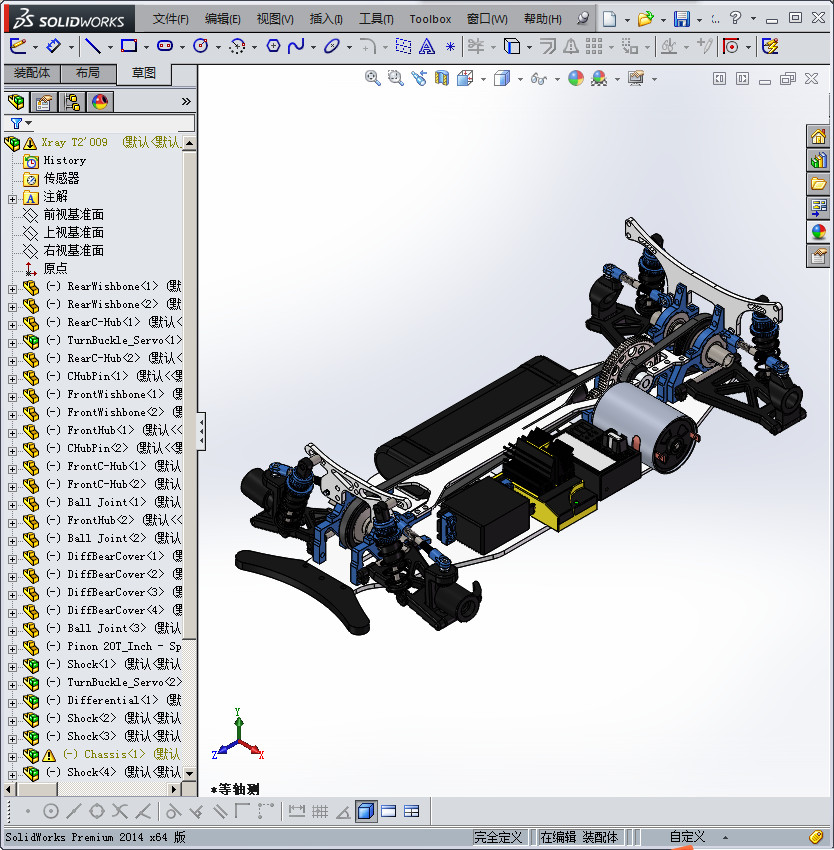Click the Save icon in title toolbar

point(682,19)
